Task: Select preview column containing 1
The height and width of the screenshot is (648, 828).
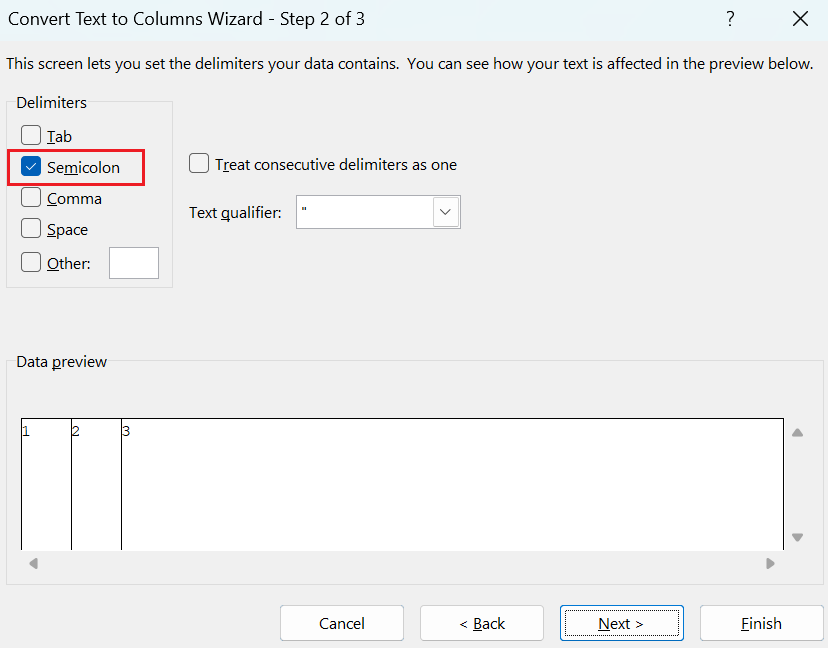Action: (46, 484)
